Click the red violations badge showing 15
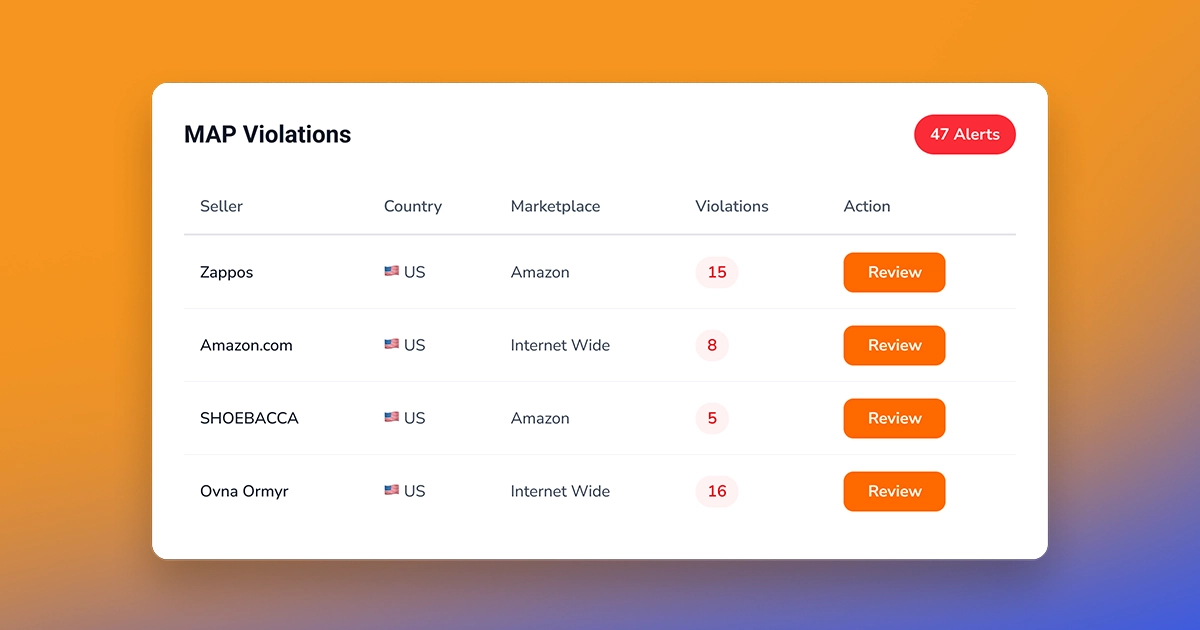 pos(717,272)
